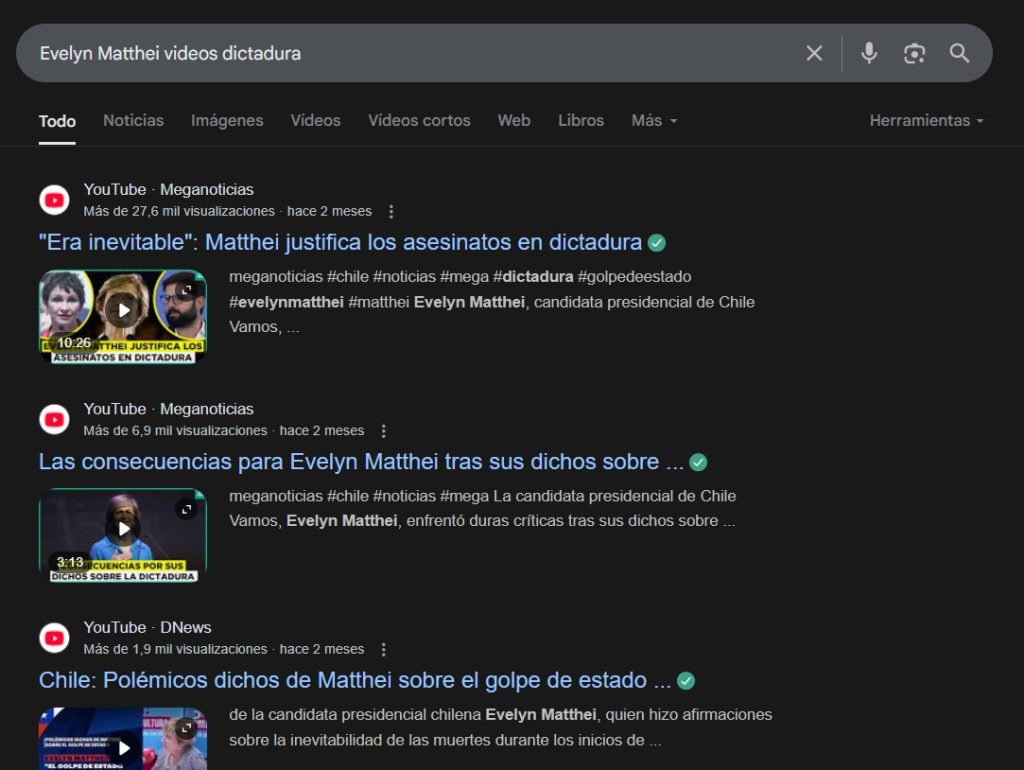Submit search with the magnifying glass icon
This screenshot has height=770, width=1024.
959,53
